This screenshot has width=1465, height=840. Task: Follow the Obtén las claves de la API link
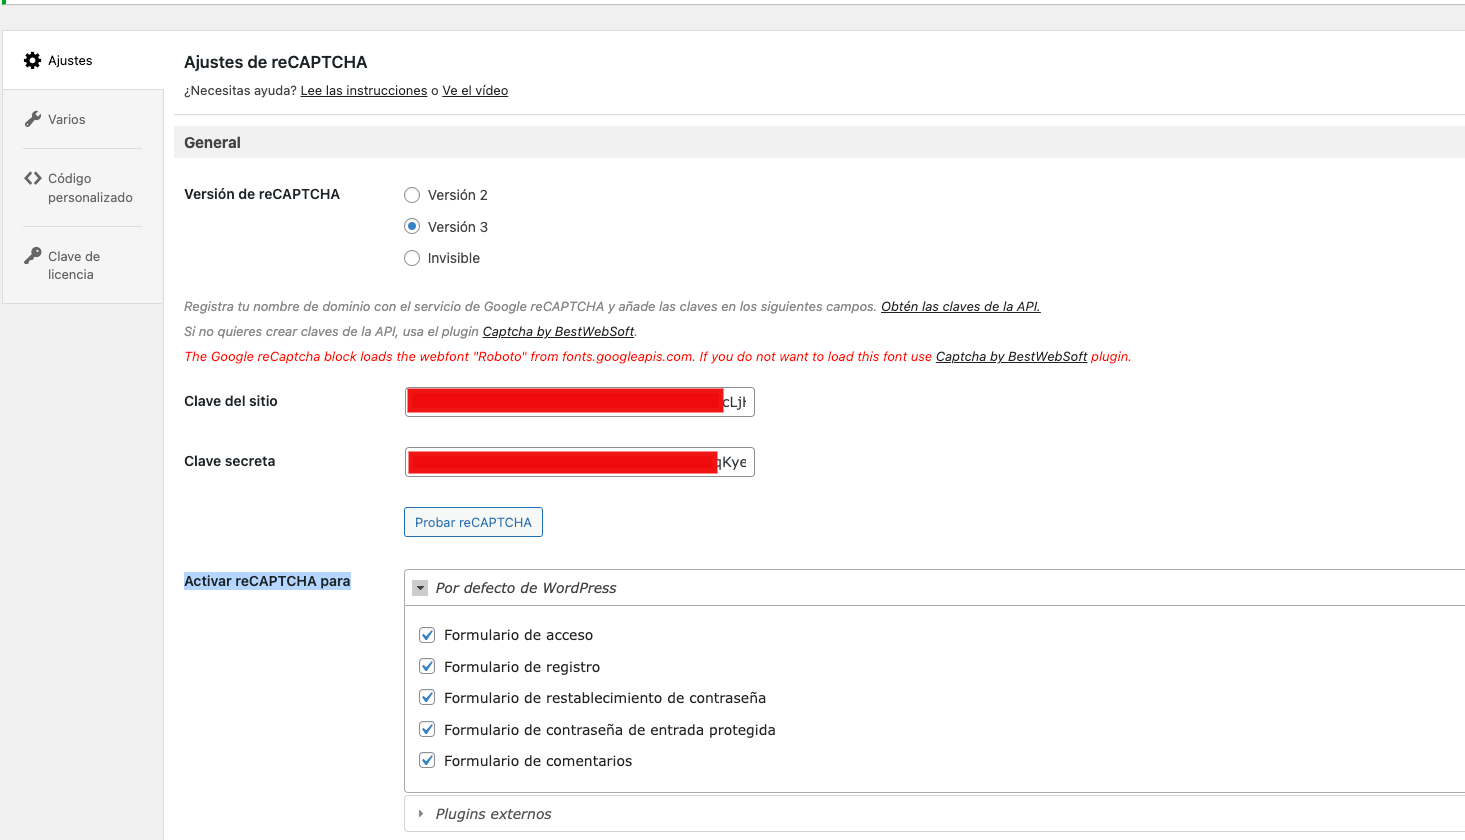(960, 307)
